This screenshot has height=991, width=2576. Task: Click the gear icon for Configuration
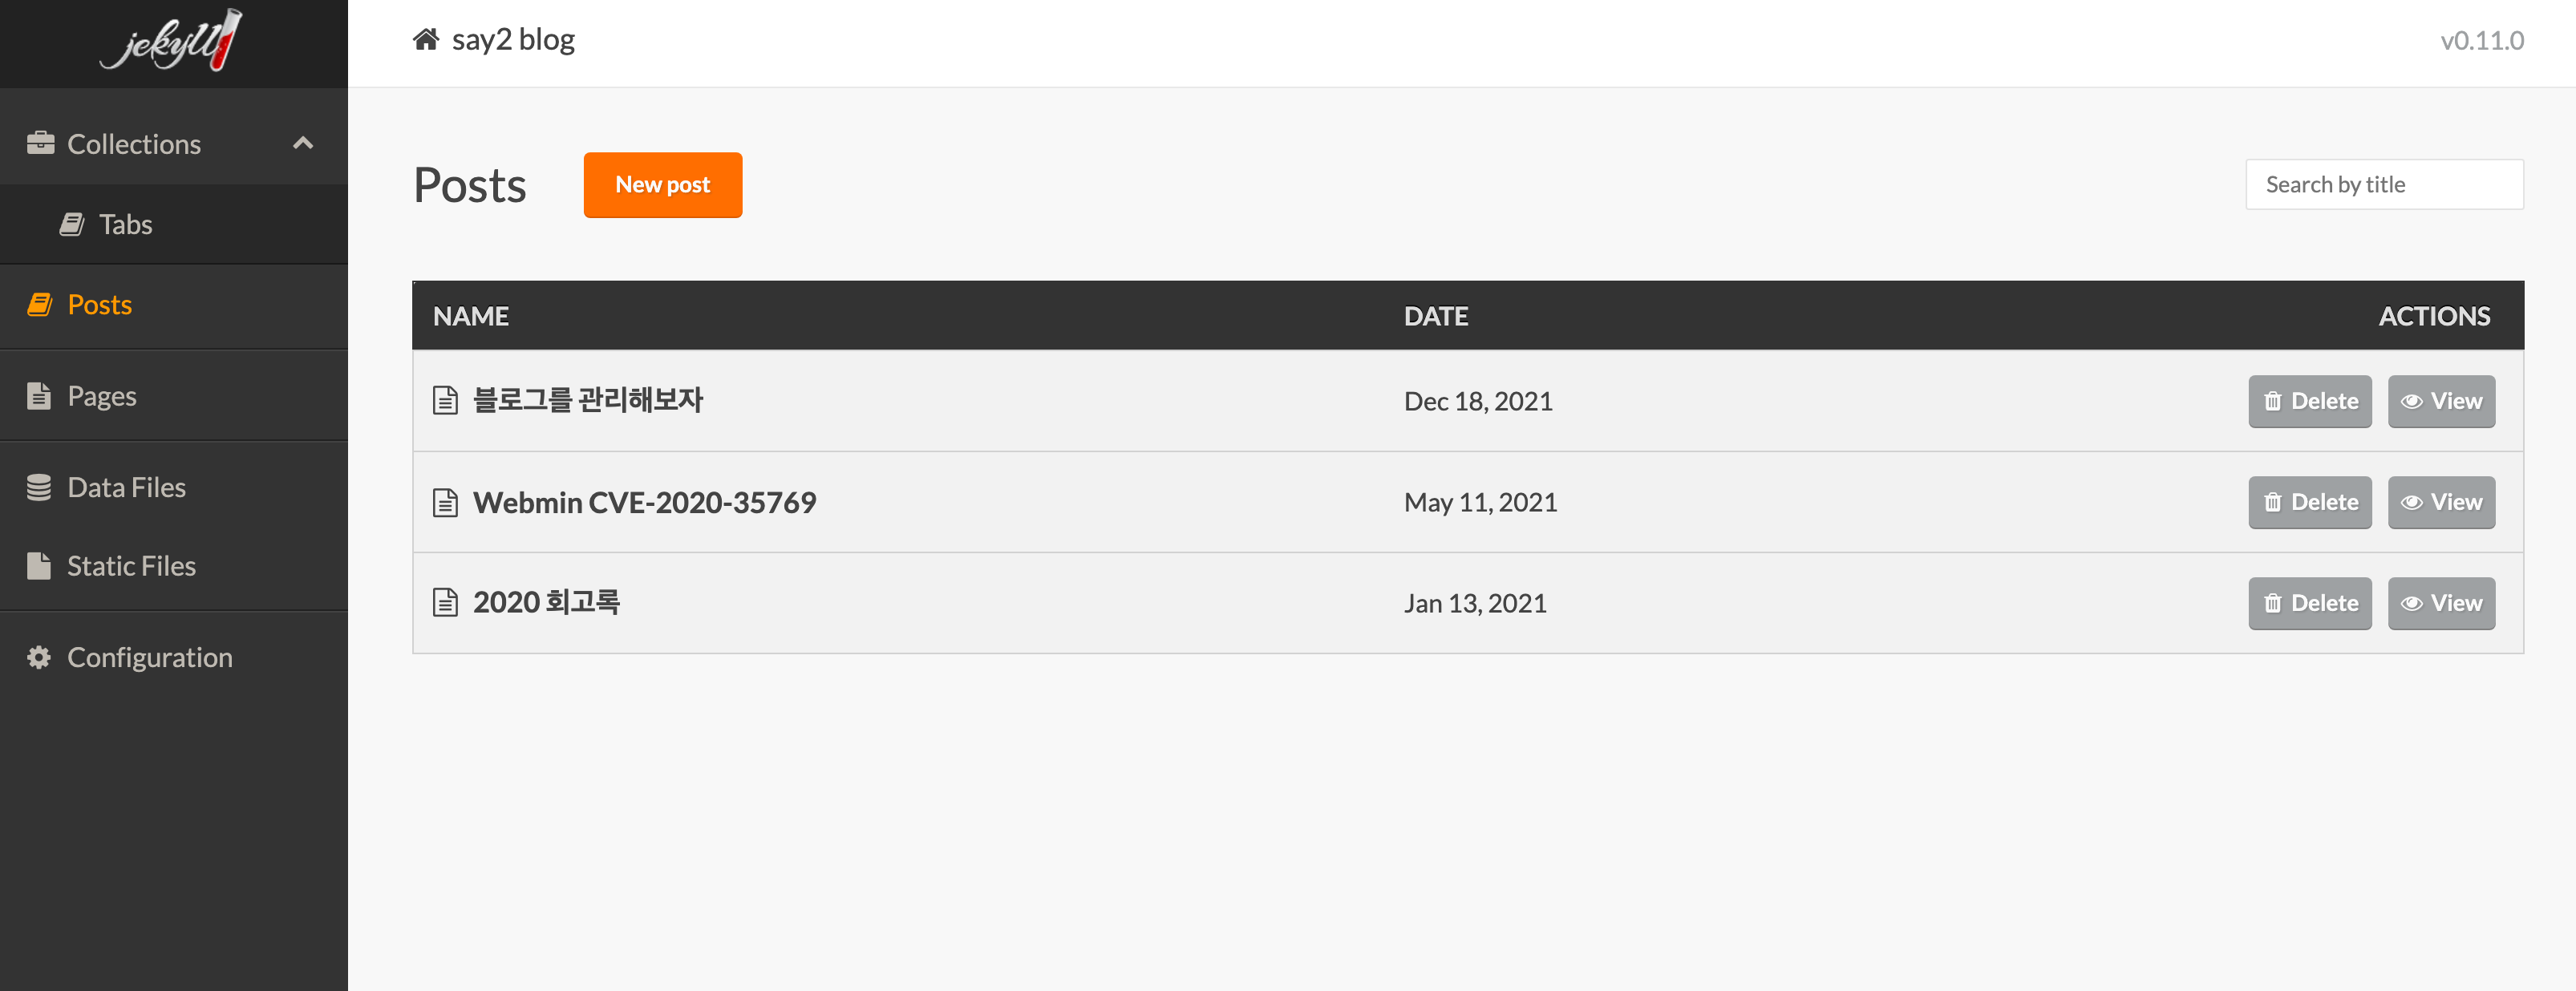pyautogui.click(x=39, y=657)
